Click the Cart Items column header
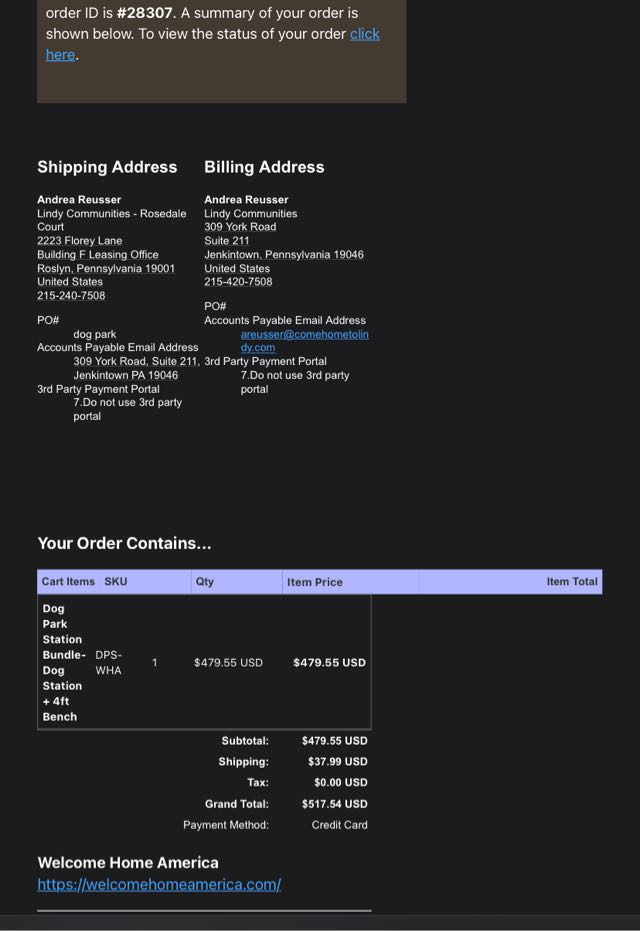 pyautogui.click(x=68, y=581)
